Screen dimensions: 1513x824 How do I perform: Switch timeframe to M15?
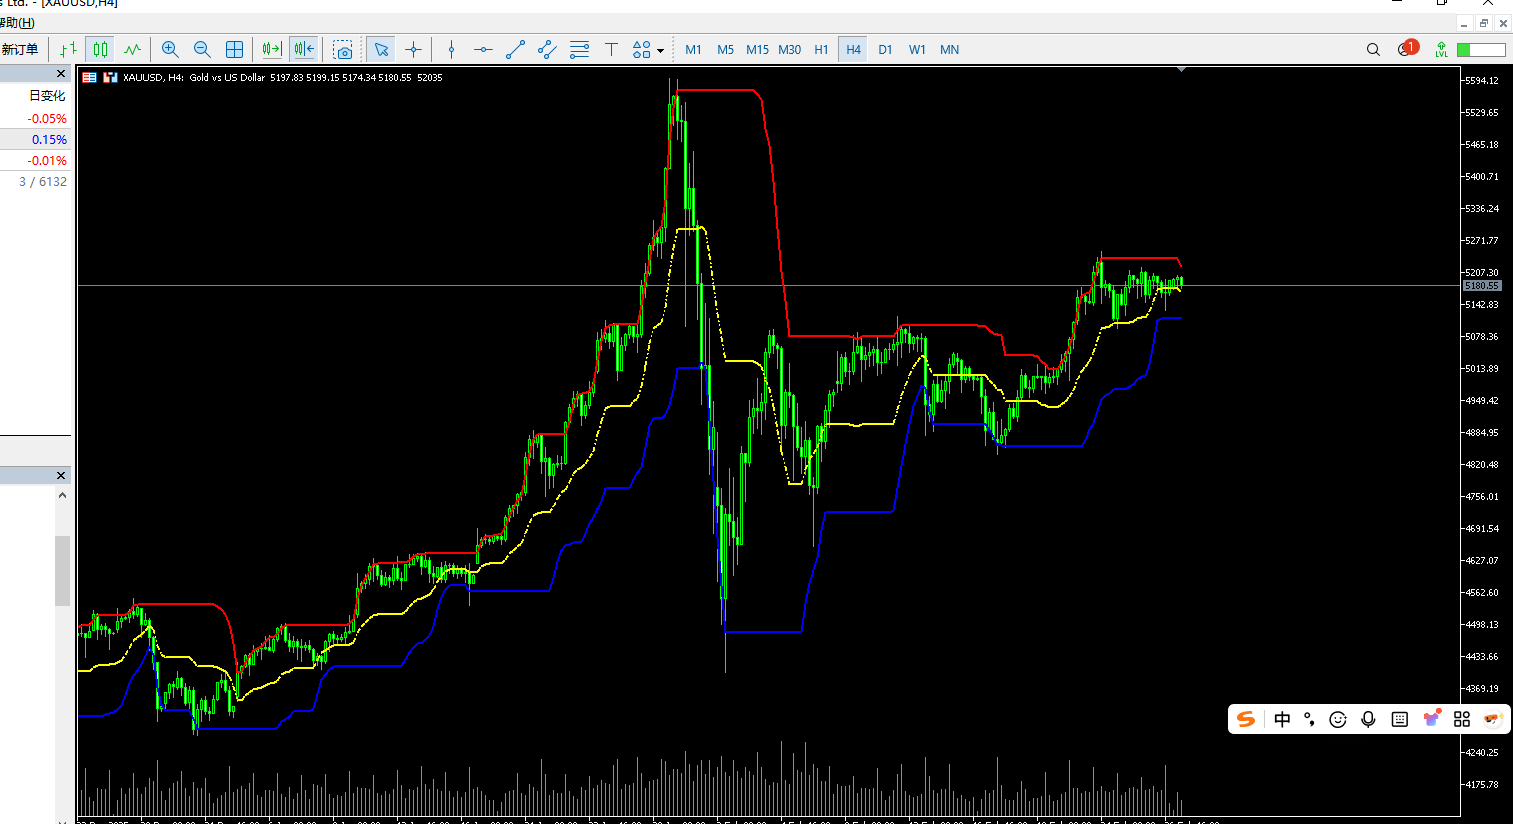[x=757, y=49]
